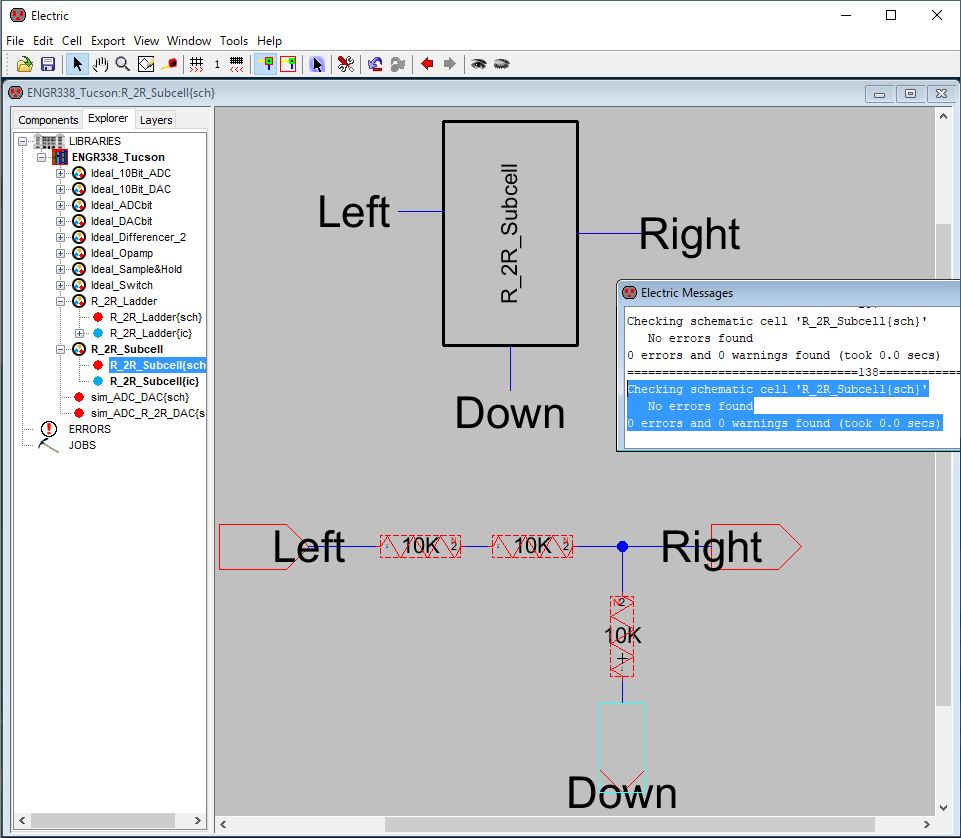This screenshot has height=838, width=961.
Task: Toggle the open eye visibility icon
Action: tap(479, 64)
